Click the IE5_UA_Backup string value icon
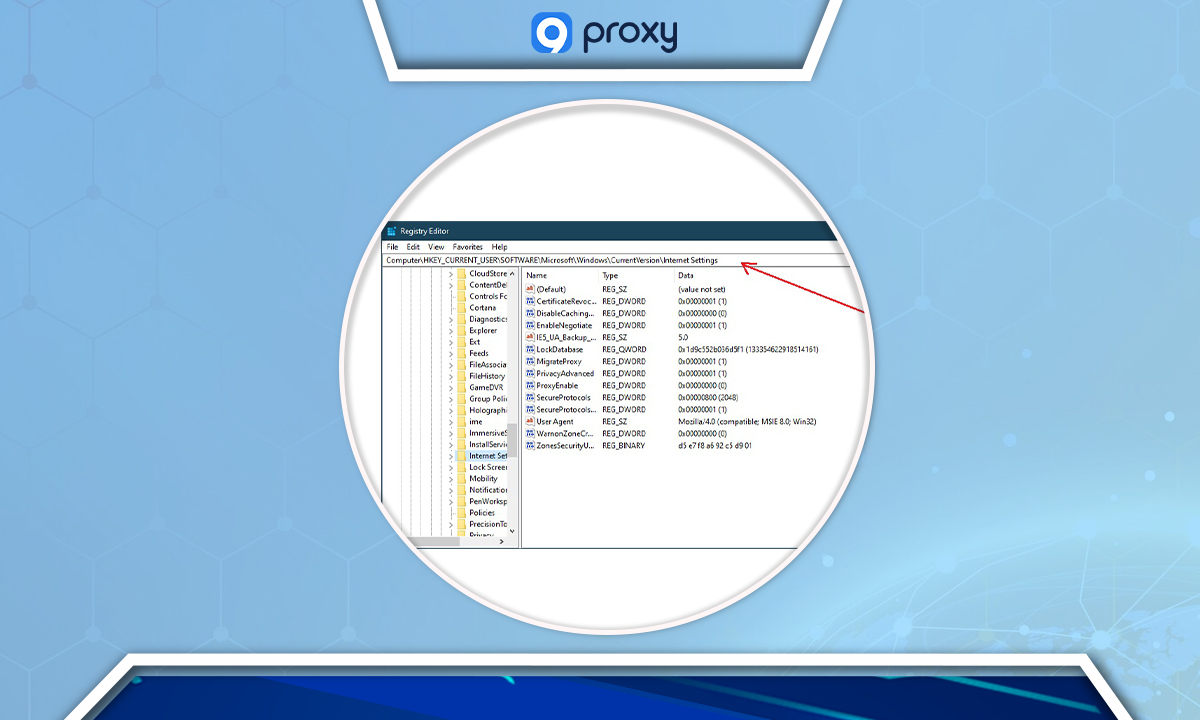Screen dimensions: 1200x720 (529, 337)
